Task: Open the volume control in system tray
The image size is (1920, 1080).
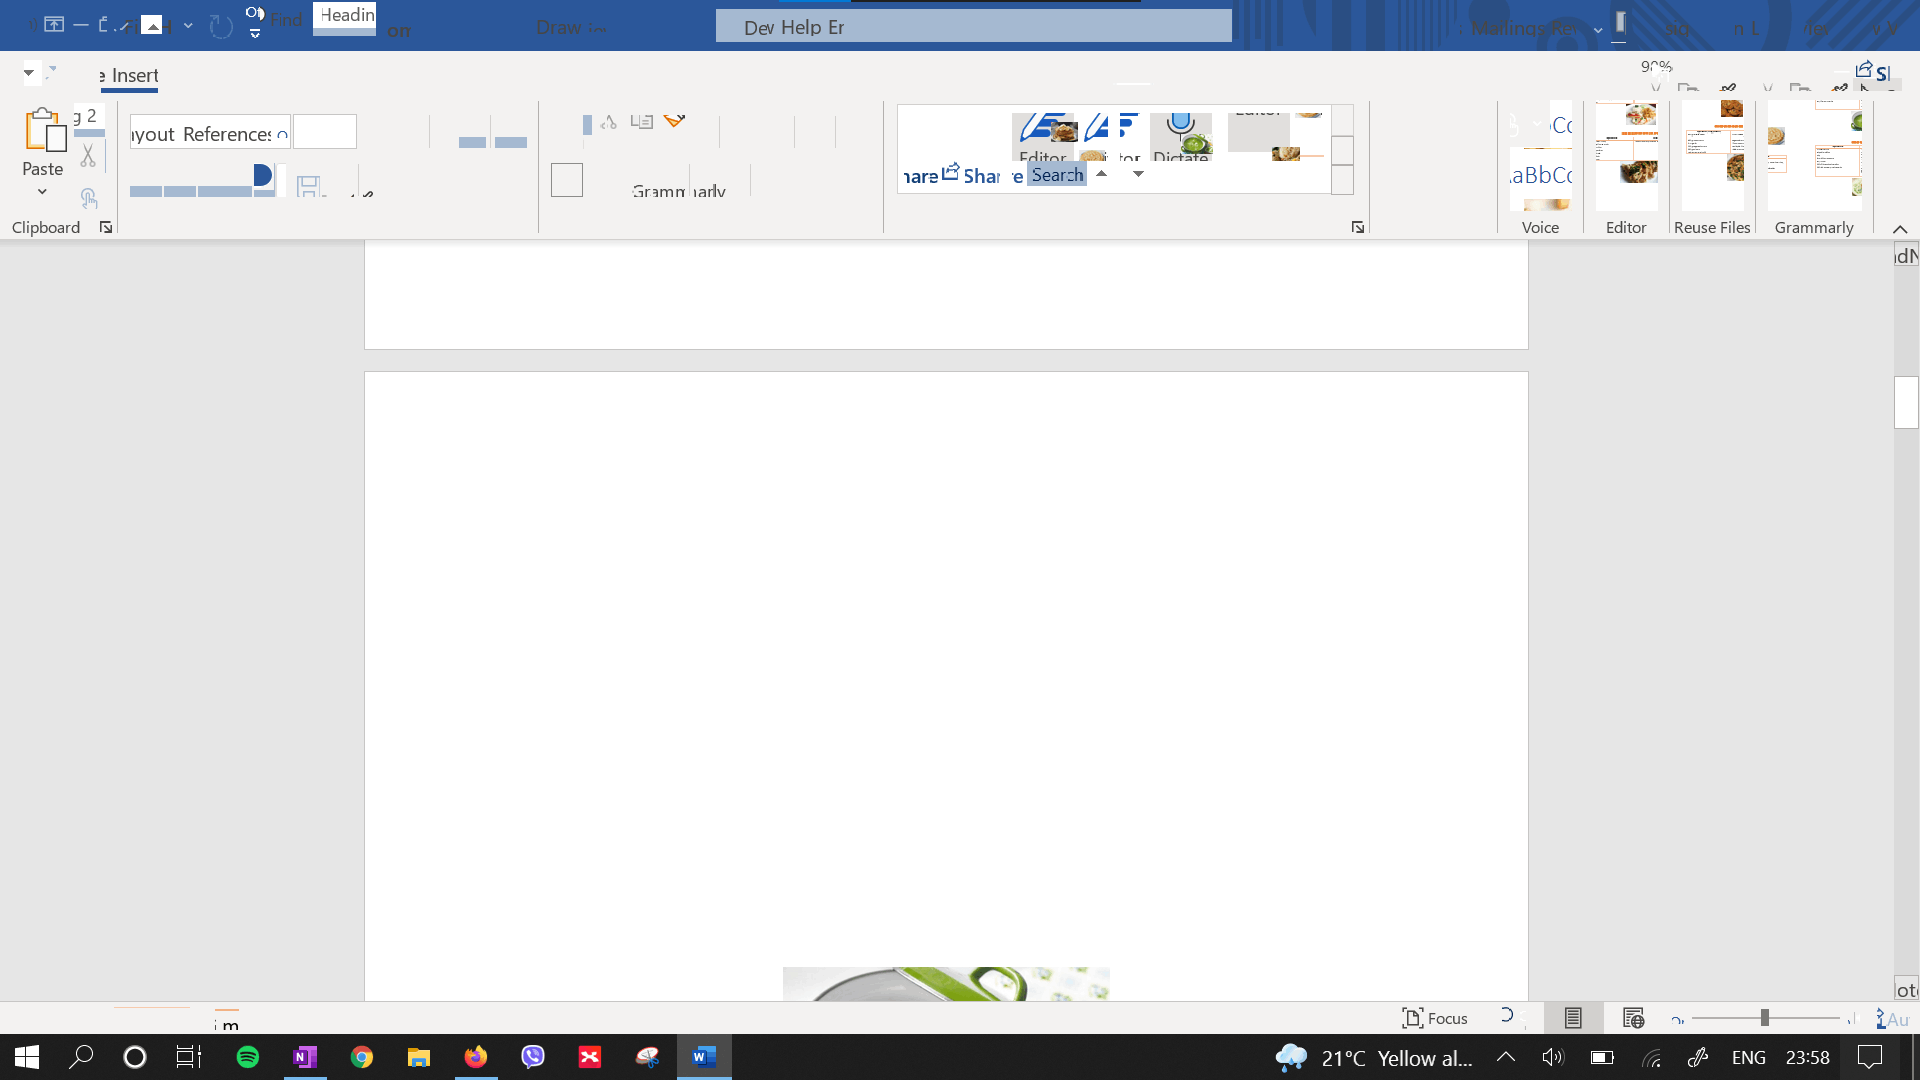Action: point(1553,1057)
